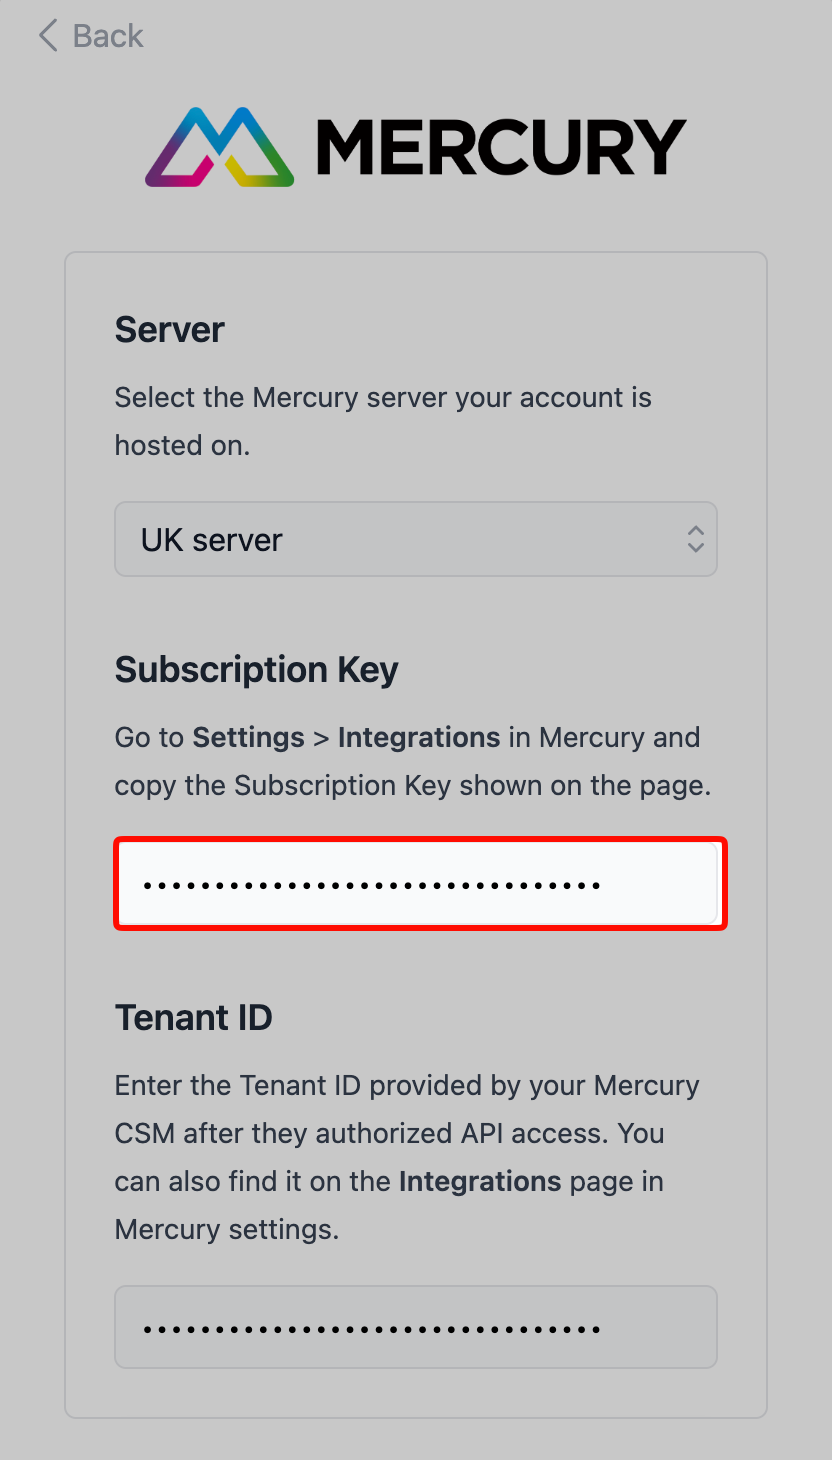Viewport: 832px width, 1460px height.
Task: Click the MERCURY wordmark text
Action: tap(500, 148)
